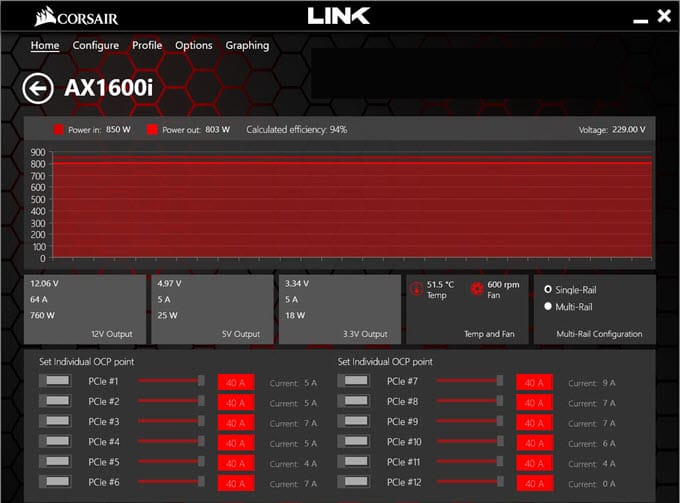
Task: Click the PCIe #1 40 A value box
Action: pyautogui.click(x=236, y=382)
